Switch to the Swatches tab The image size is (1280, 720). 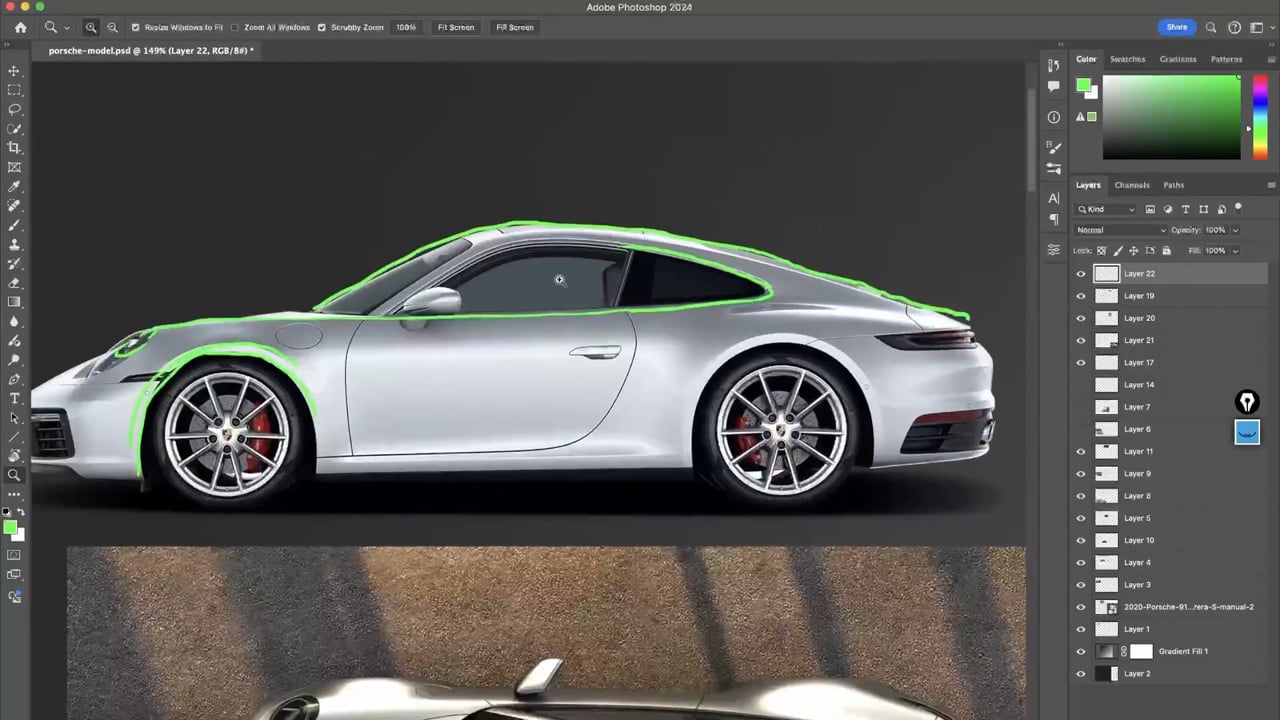(1127, 59)
